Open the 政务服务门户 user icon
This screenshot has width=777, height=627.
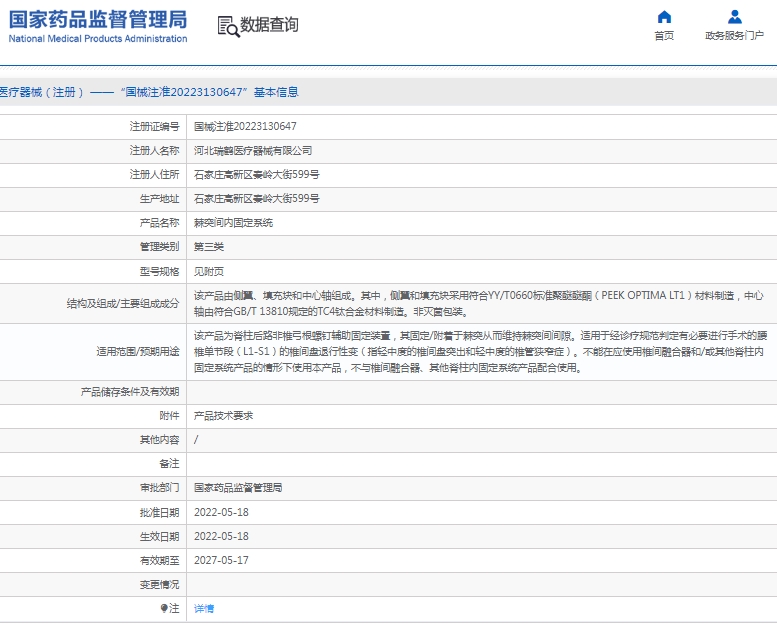[x=735, y=17]
